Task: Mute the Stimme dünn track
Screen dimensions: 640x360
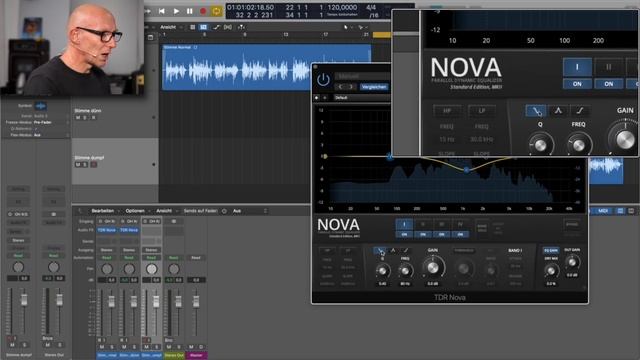Action: pyautogui.click(x=78, y=118)
